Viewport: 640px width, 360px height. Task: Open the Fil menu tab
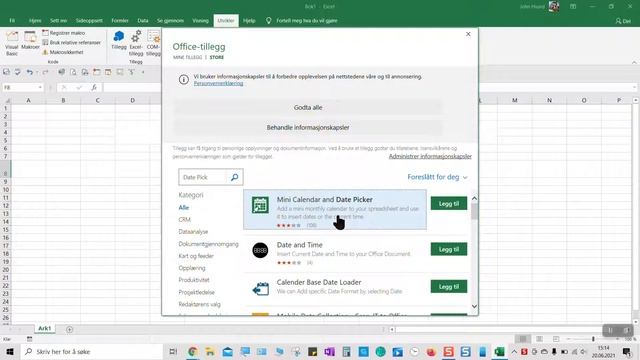click(12, 20)
